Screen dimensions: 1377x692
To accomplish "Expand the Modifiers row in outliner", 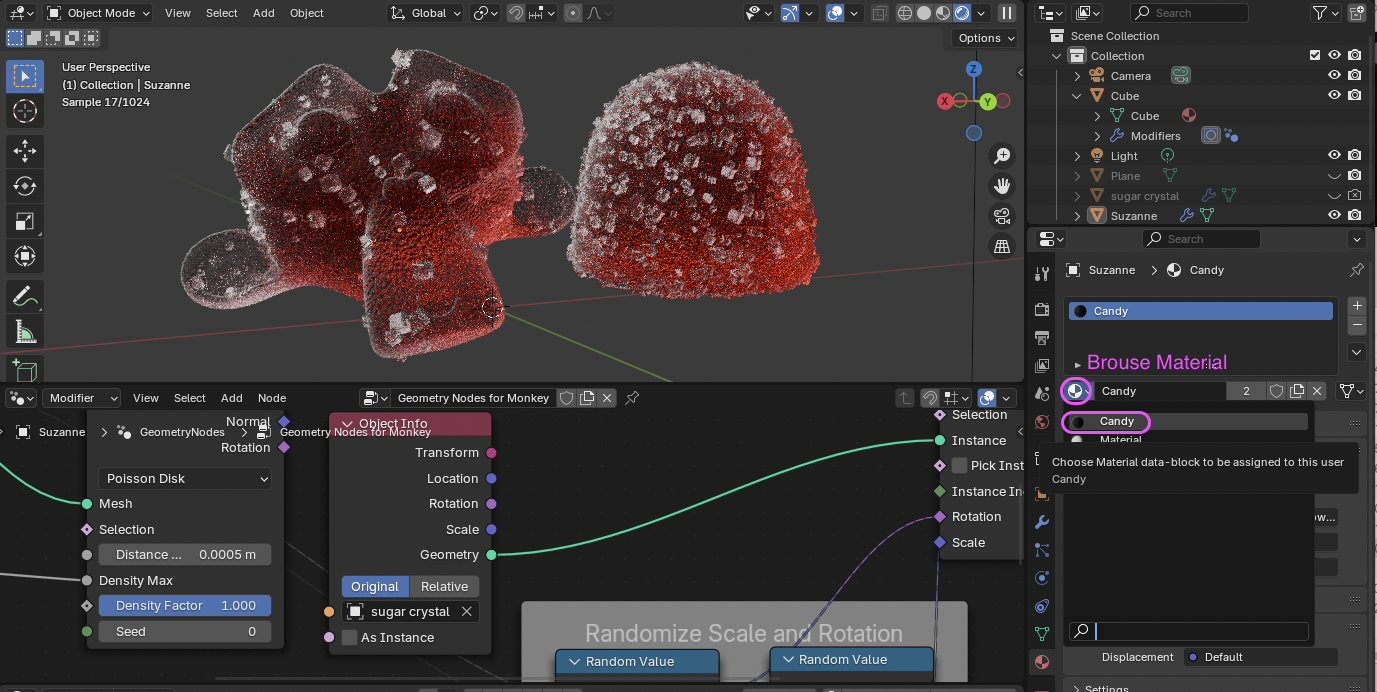I will coord(1097,136).
